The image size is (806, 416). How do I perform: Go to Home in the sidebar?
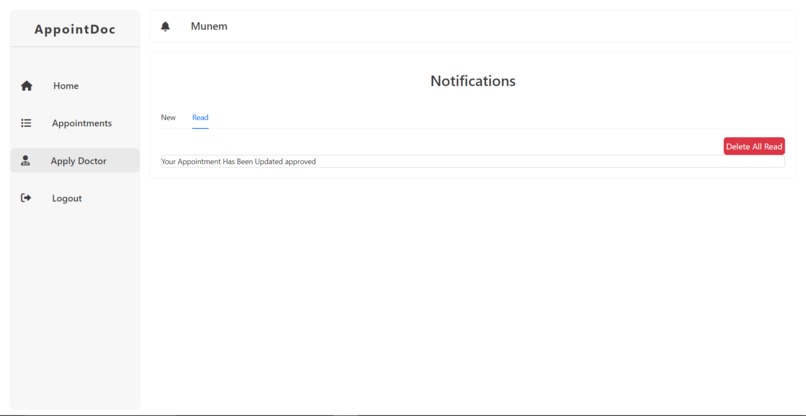tap(66, 86)
